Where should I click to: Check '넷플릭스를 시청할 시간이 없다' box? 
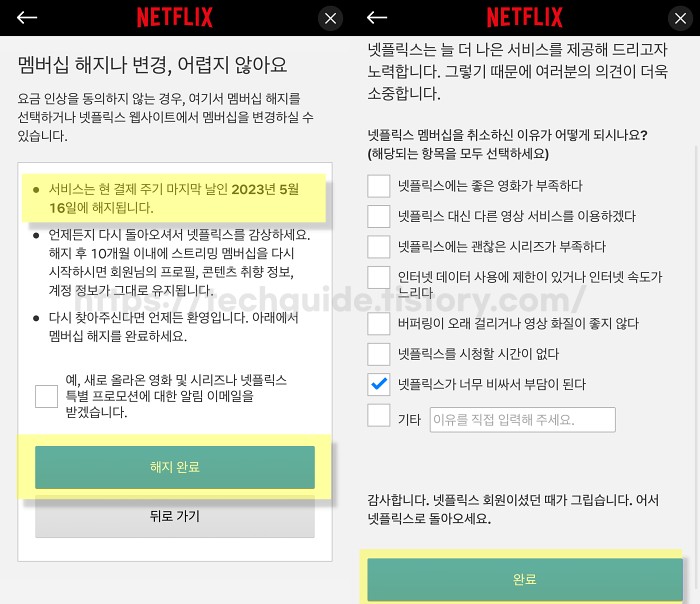(379, 354)
